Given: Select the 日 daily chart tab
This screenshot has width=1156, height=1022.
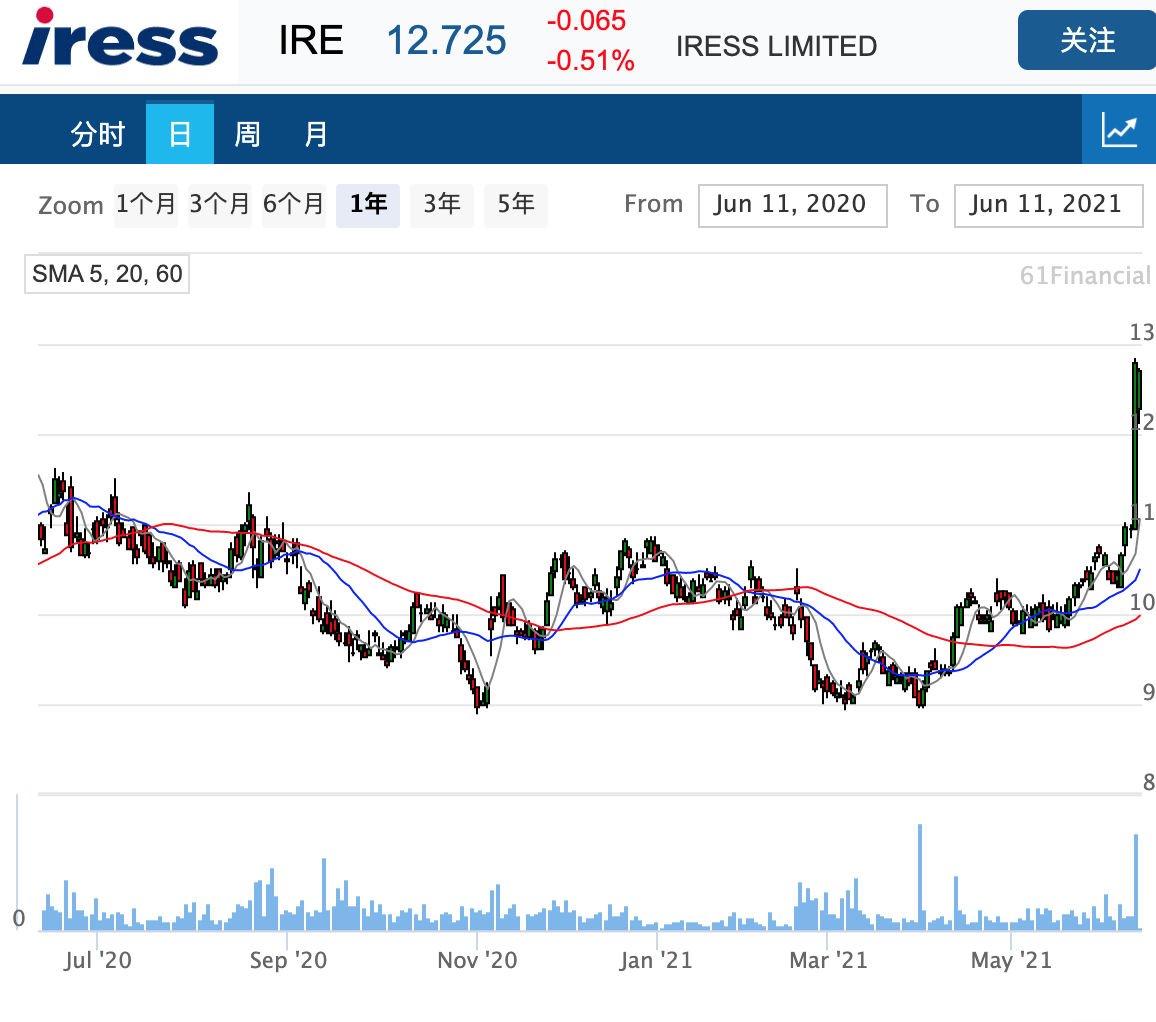Looking at the screenshot, I should pos(180,134).
